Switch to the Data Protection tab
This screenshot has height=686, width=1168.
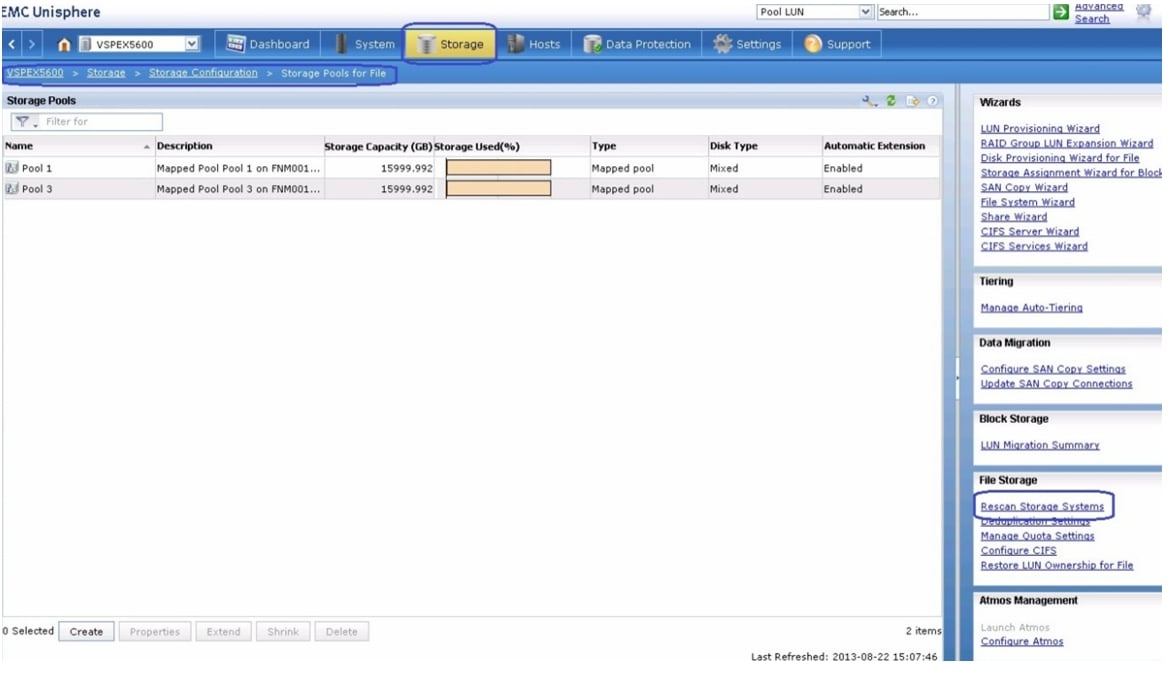[637, 44]
